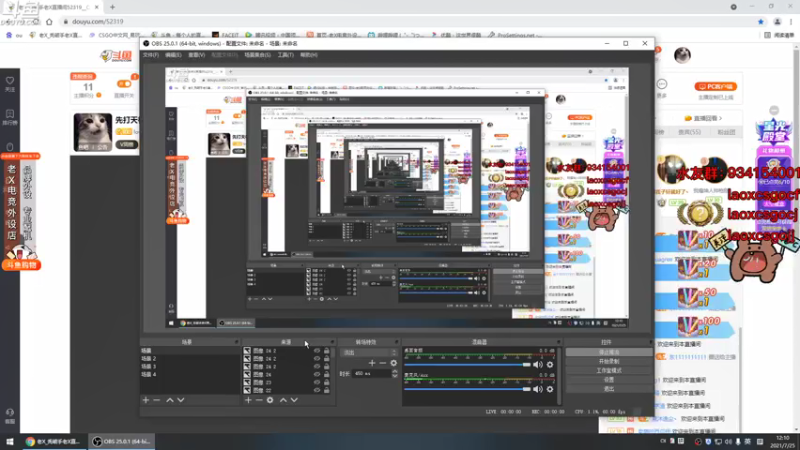
Task: Open the Chrome profile avatar icon
Action: [x=777, y=21]
